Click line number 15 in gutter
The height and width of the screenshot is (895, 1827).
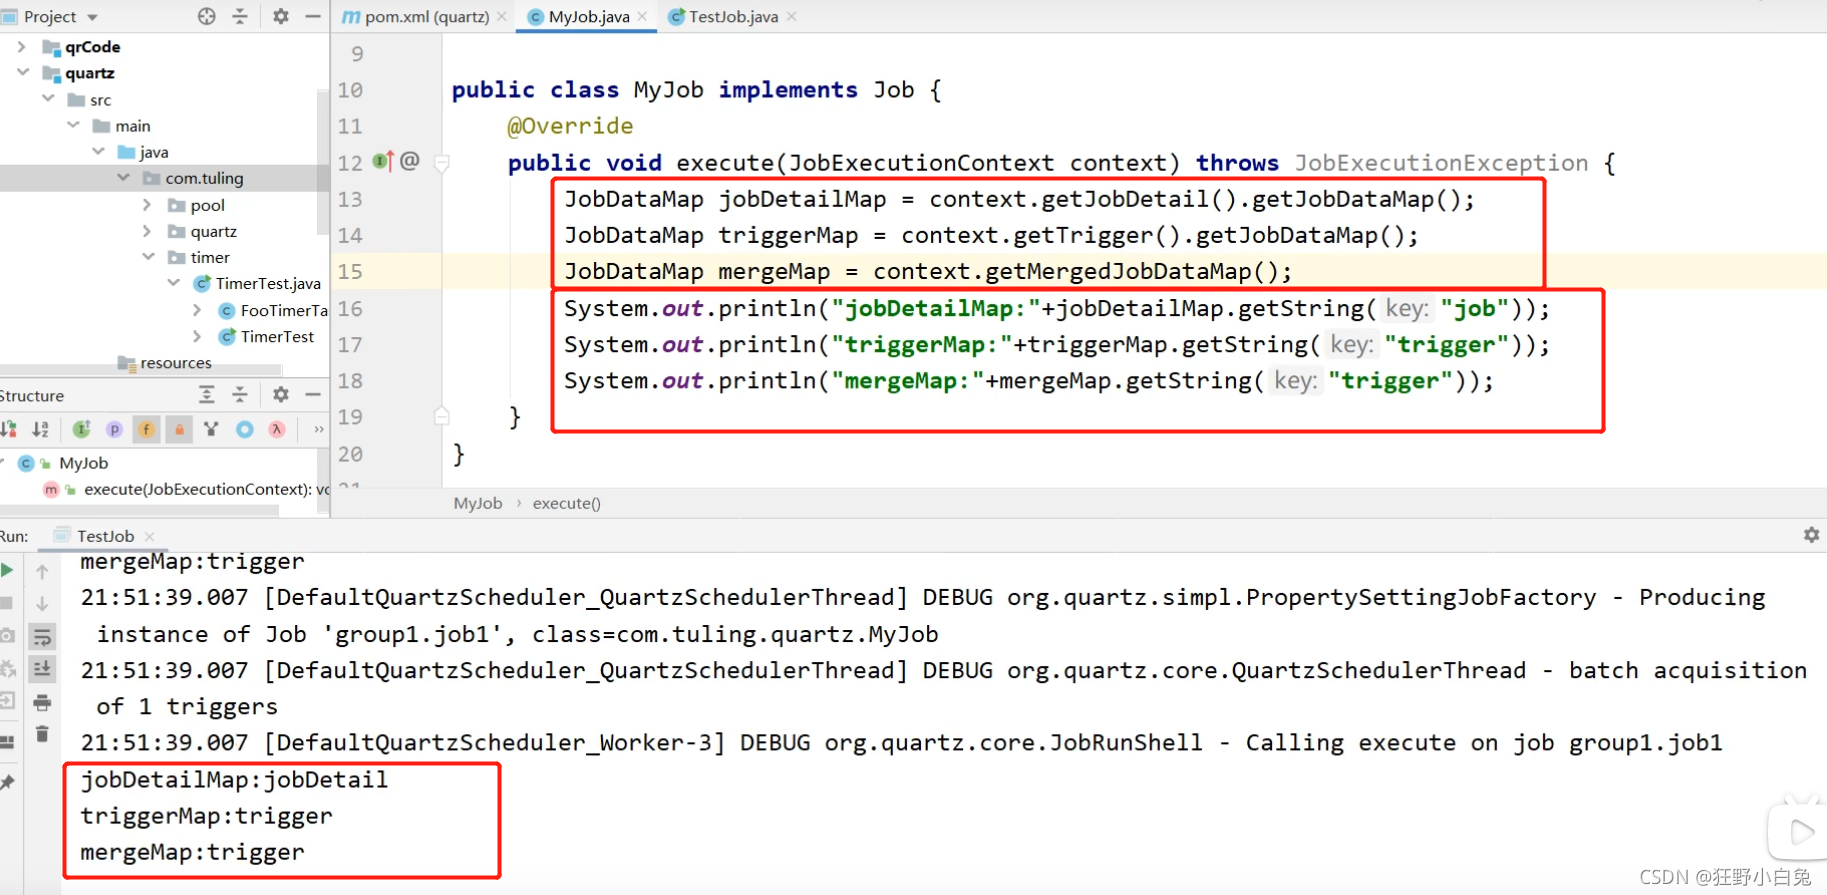coord(350,271)
